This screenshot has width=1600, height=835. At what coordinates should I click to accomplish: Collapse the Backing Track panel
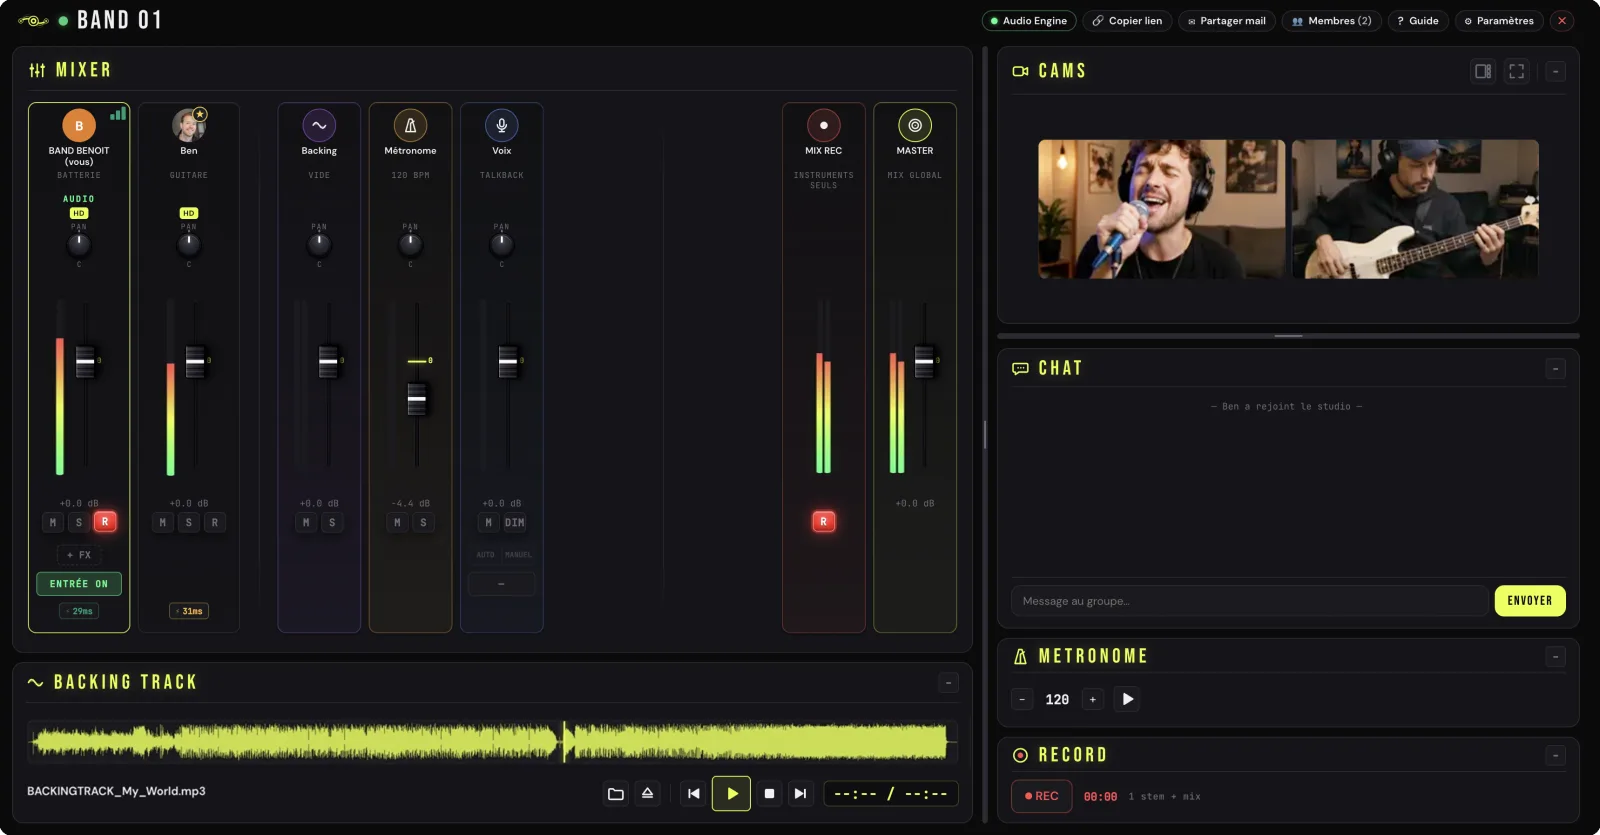point(948,683)
